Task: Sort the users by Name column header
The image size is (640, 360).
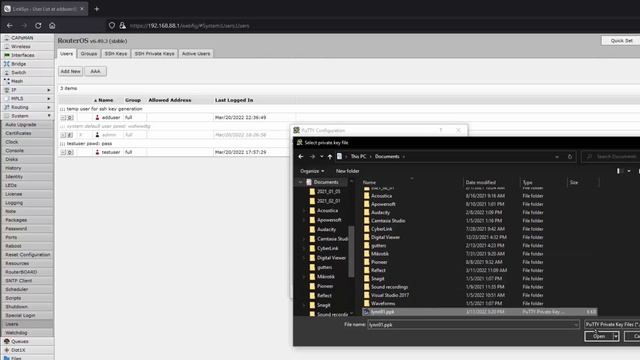Action: (x=105, y=100)
